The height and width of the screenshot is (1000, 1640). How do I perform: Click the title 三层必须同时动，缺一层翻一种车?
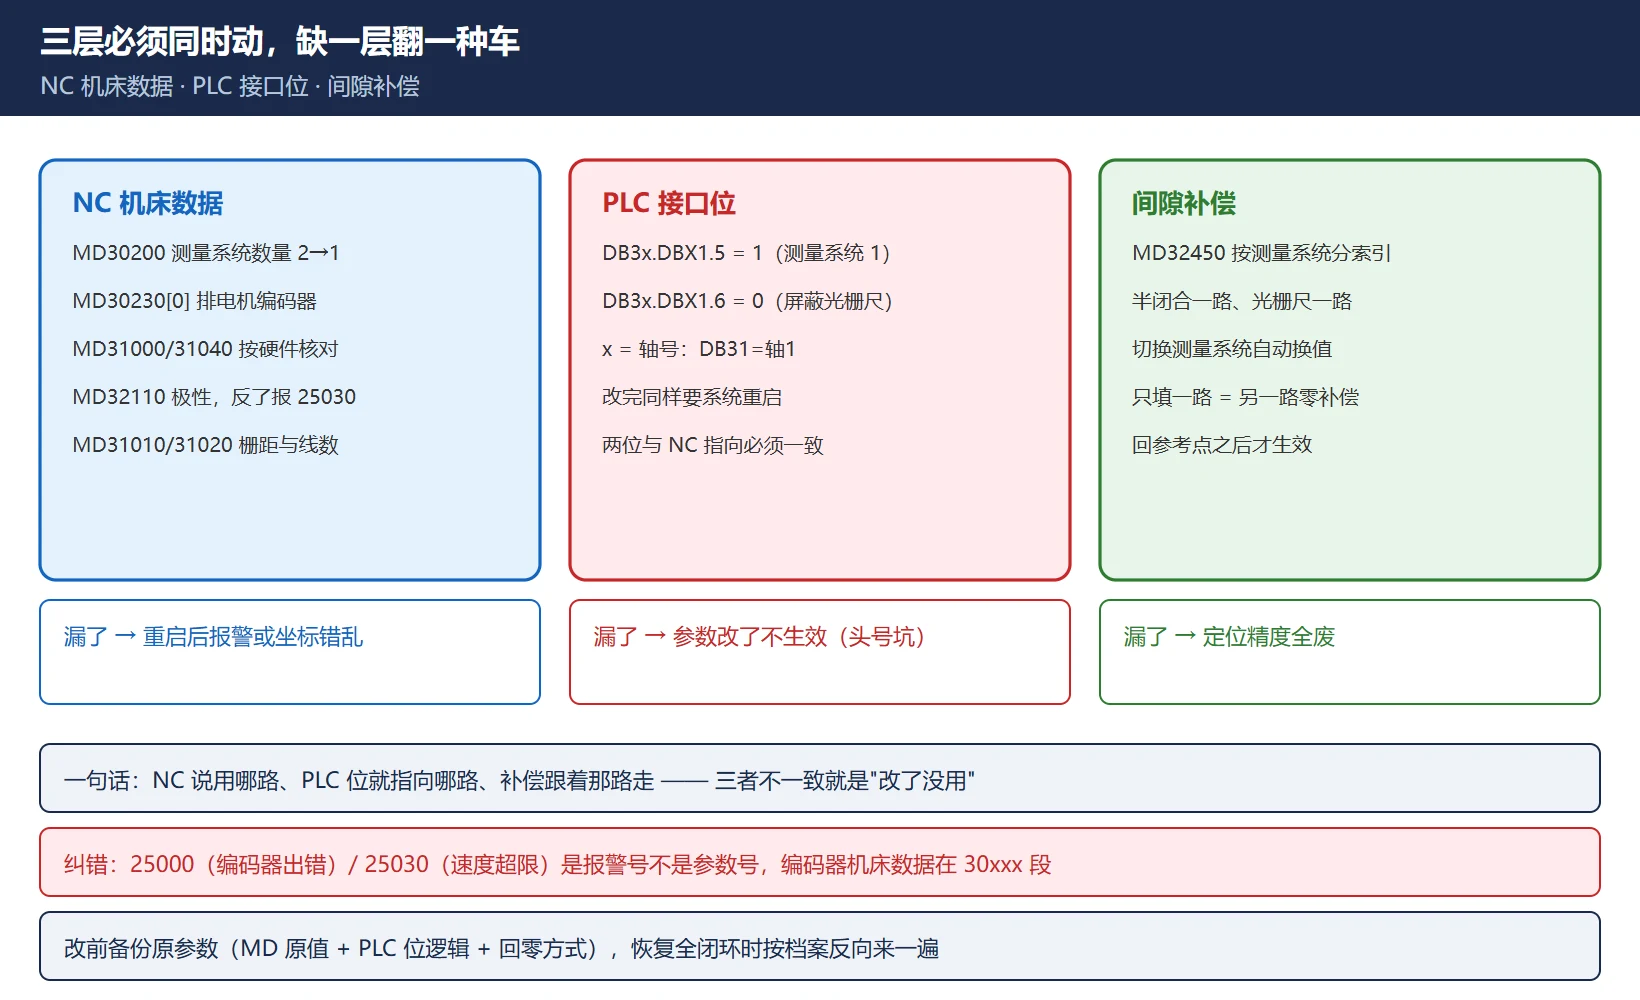tap(280, 42)
